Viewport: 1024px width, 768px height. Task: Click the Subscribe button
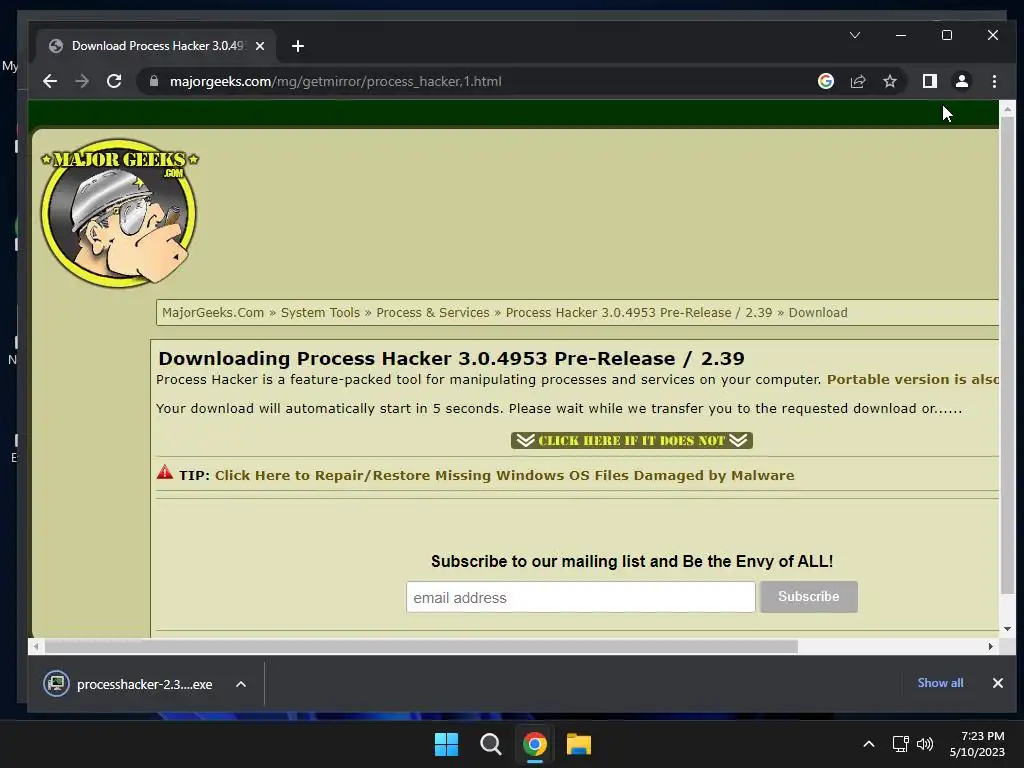[x=808, y=597]
